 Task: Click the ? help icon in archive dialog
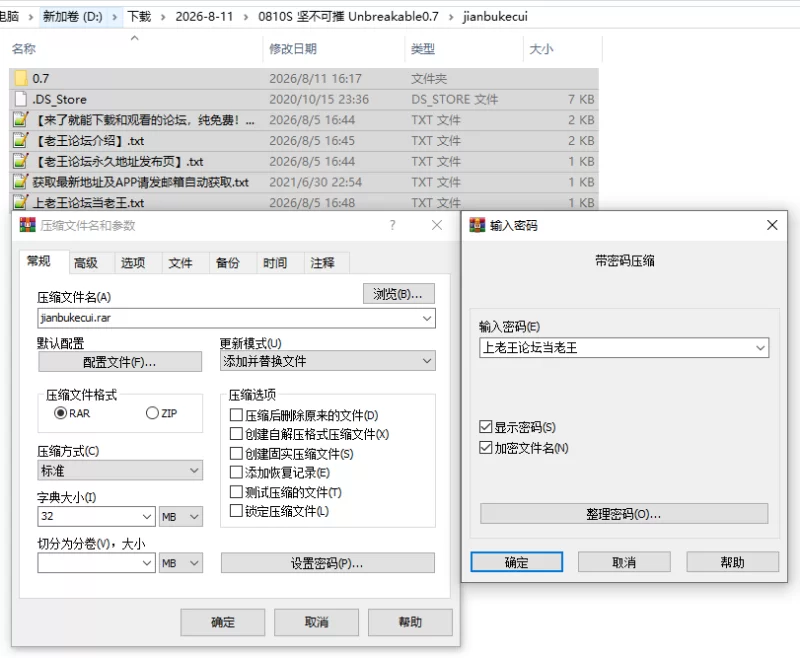[x=392, y=225]
